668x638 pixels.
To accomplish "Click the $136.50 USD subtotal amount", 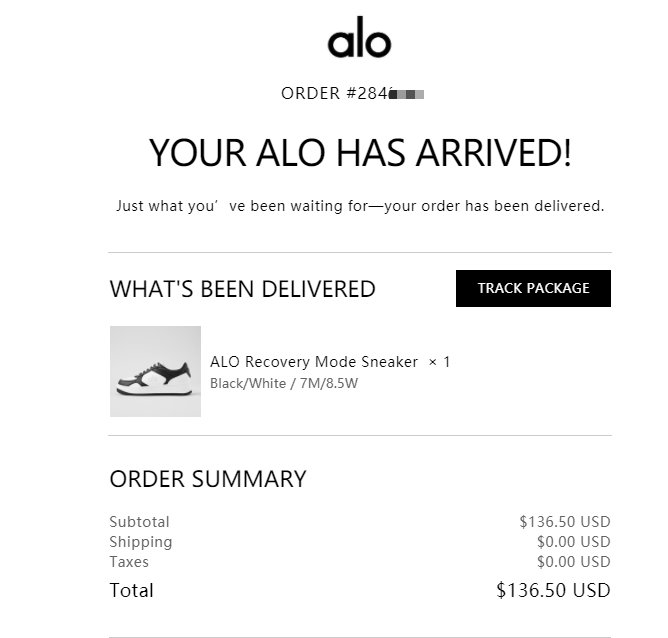I will [x=564, y=522].
